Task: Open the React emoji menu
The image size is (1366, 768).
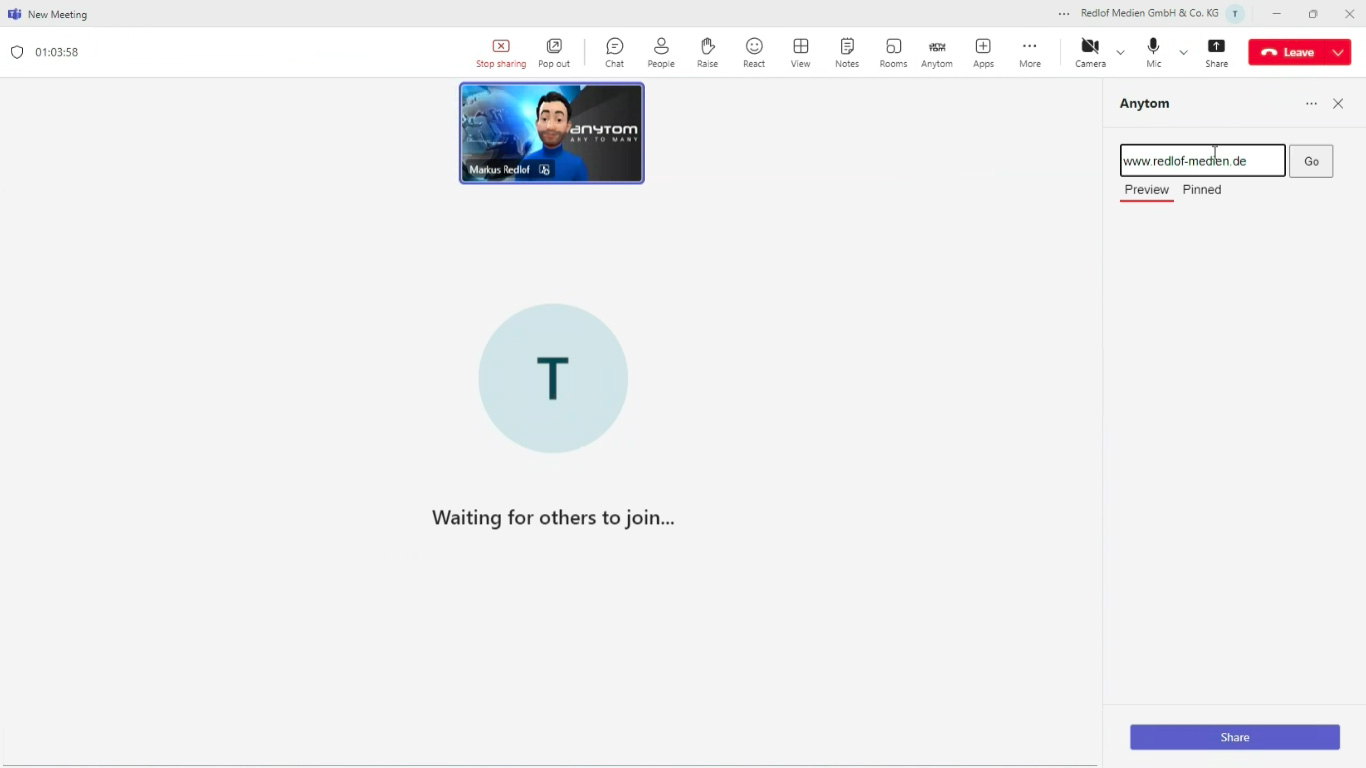Action: tap(754, 52)
